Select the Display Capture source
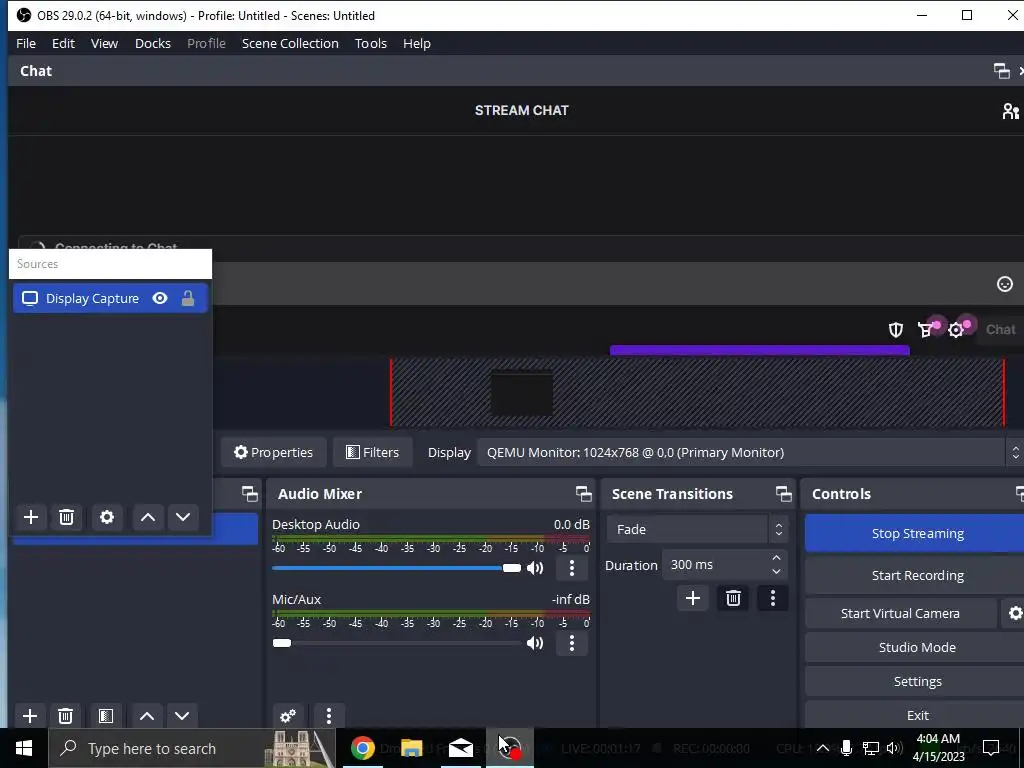Image resolution: width=1024 pixels, height=768 pixels. coord(110,298)
